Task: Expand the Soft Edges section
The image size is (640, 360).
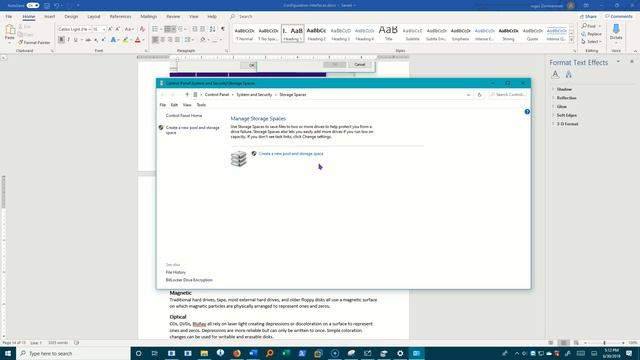Action: [x=566, y=115]
